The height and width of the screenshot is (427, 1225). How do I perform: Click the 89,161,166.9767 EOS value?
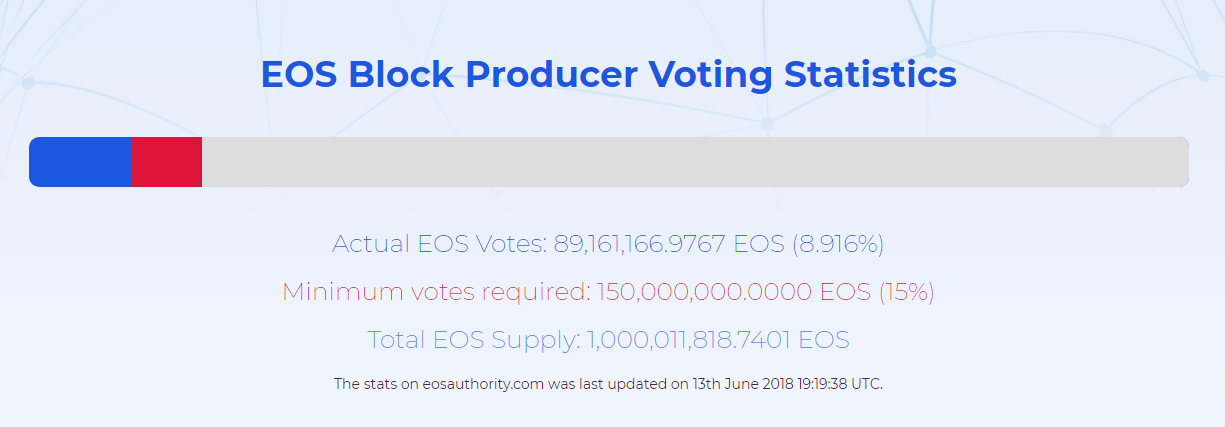670,243
